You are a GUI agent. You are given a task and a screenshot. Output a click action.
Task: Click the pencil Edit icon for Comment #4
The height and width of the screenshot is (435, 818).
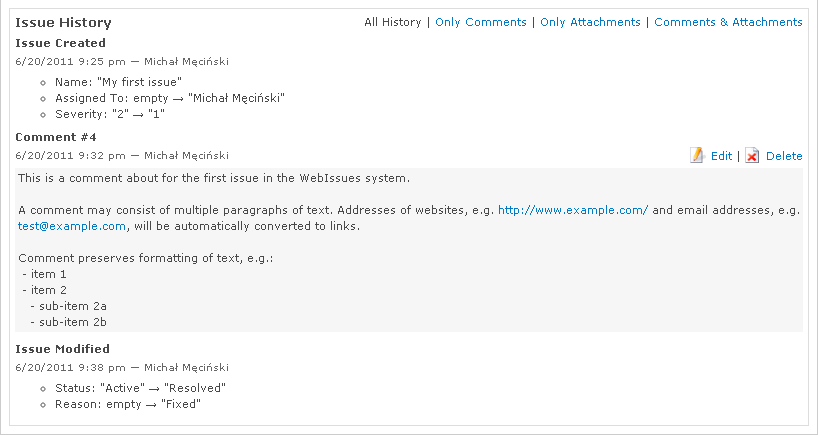pyautogui.click(x=697, y=156)
